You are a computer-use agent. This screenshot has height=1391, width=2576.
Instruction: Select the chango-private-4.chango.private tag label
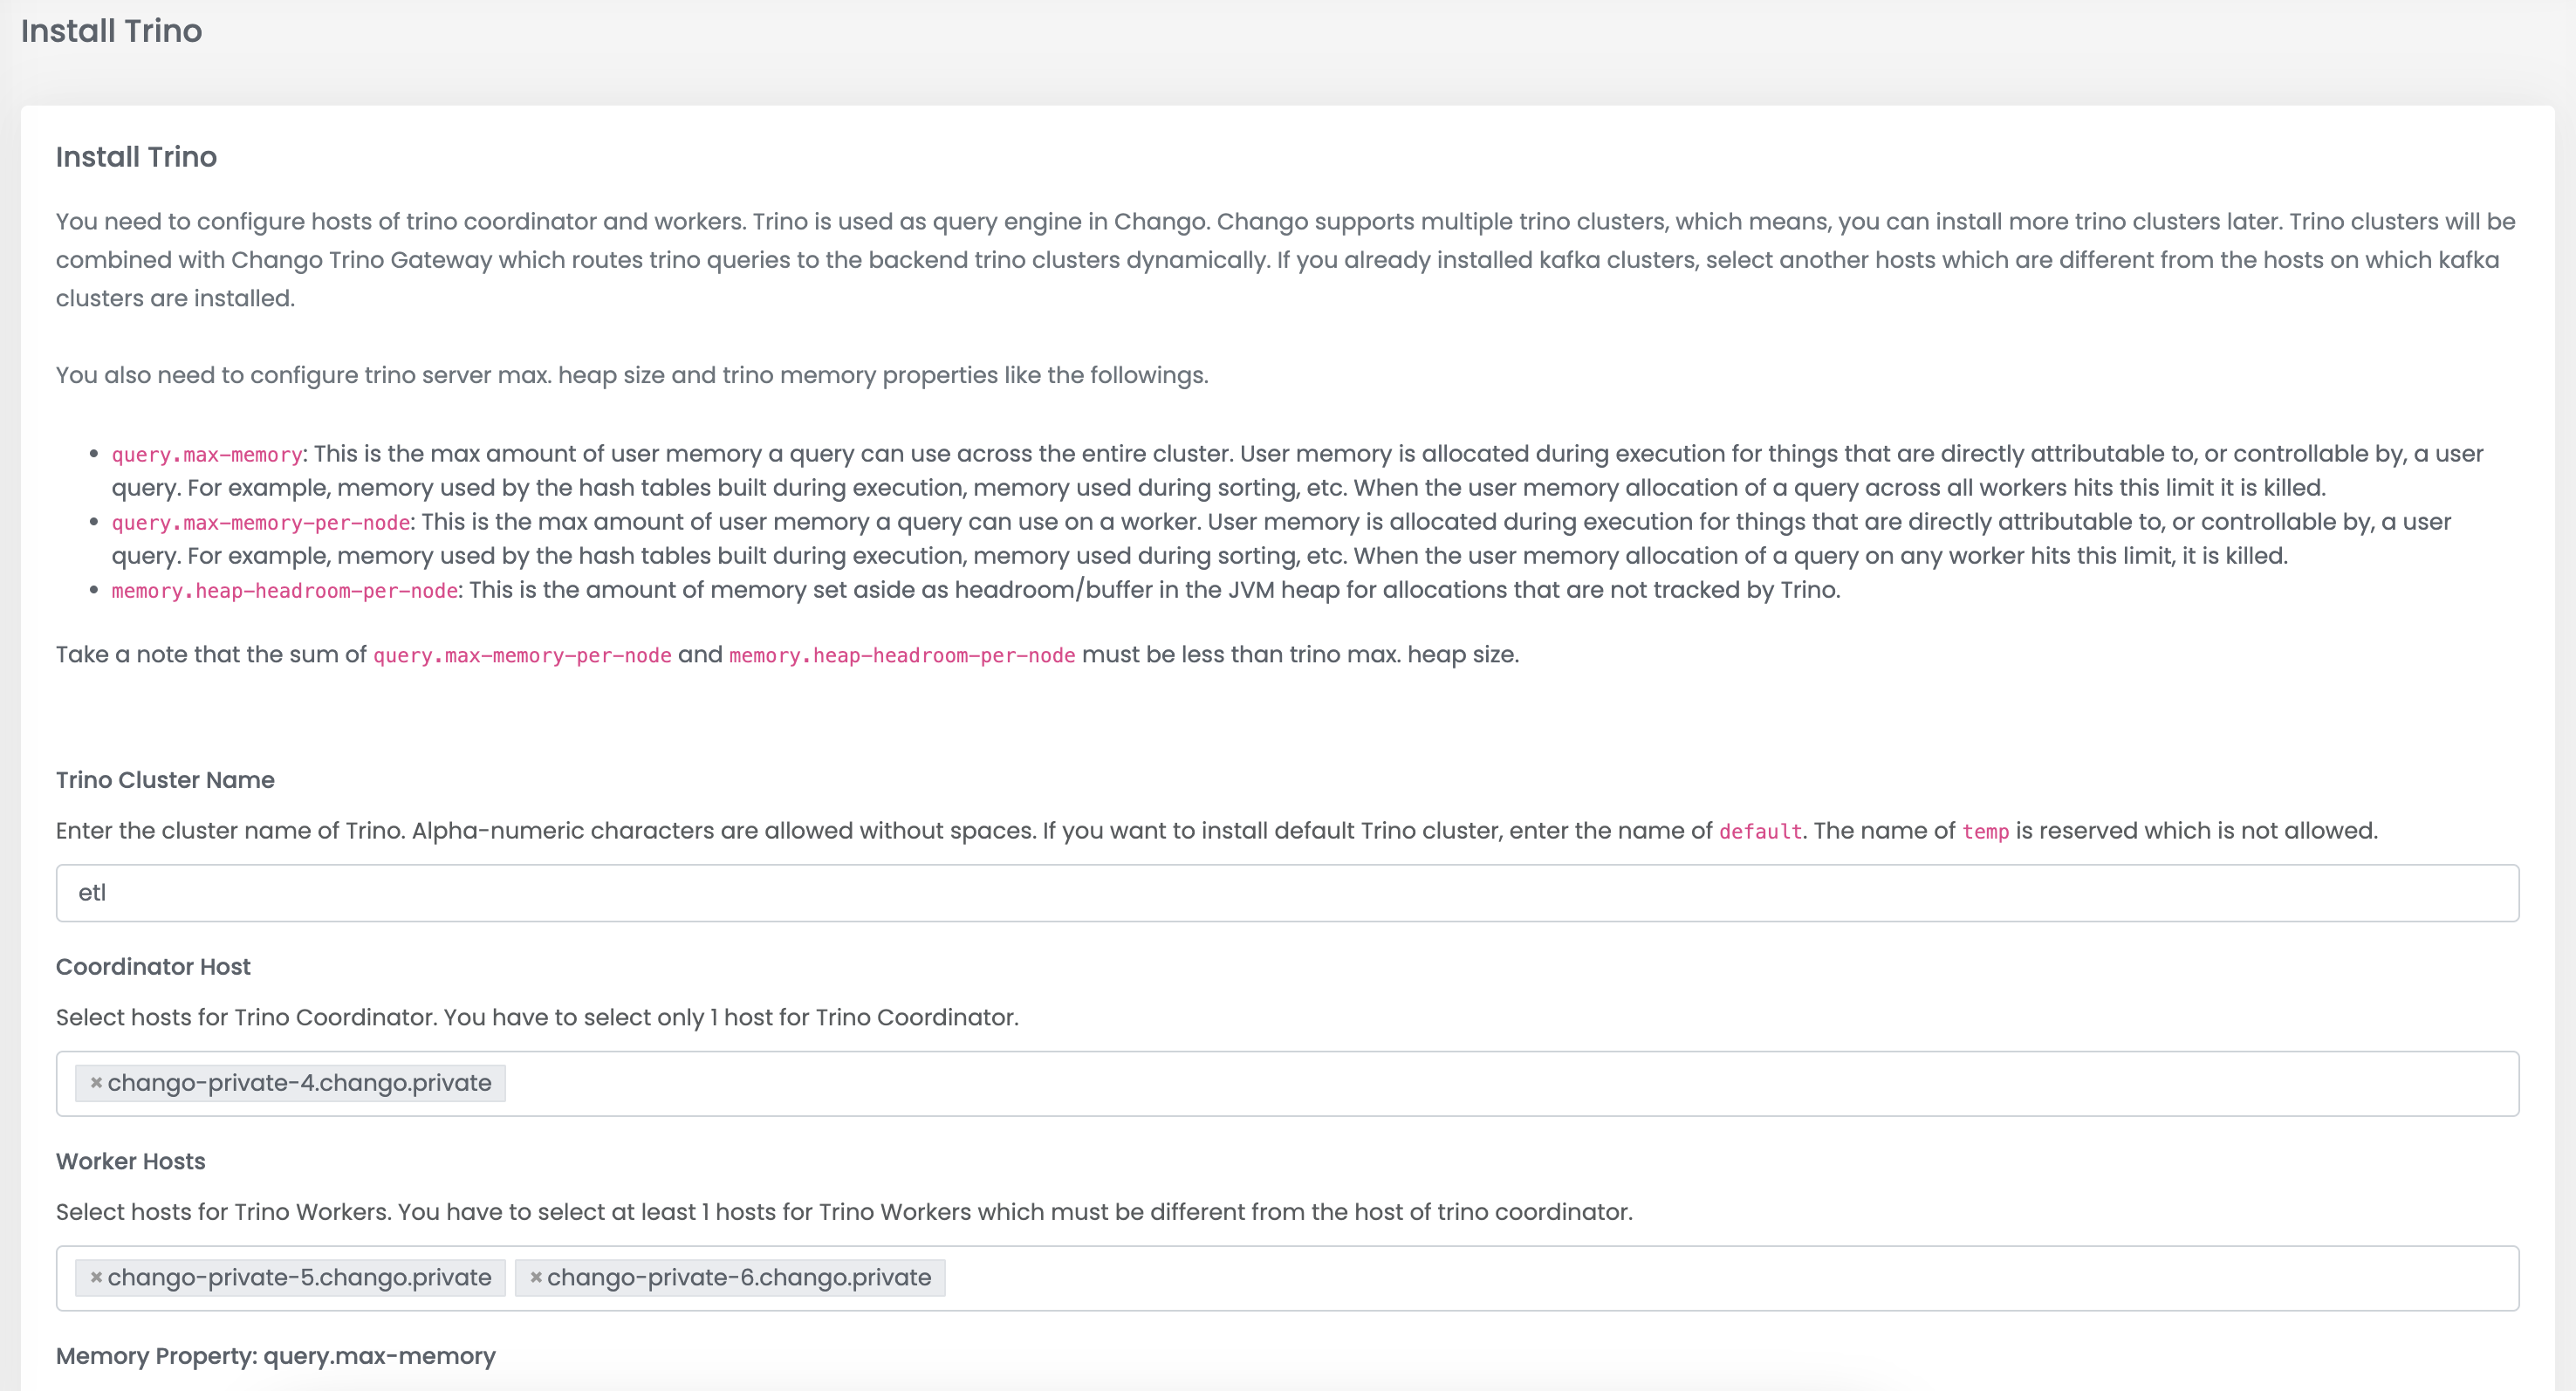pos(299,1083)
